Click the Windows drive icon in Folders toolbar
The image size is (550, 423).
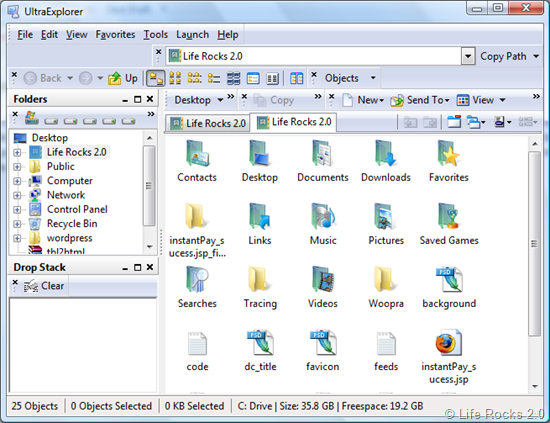tap(32, 118)
